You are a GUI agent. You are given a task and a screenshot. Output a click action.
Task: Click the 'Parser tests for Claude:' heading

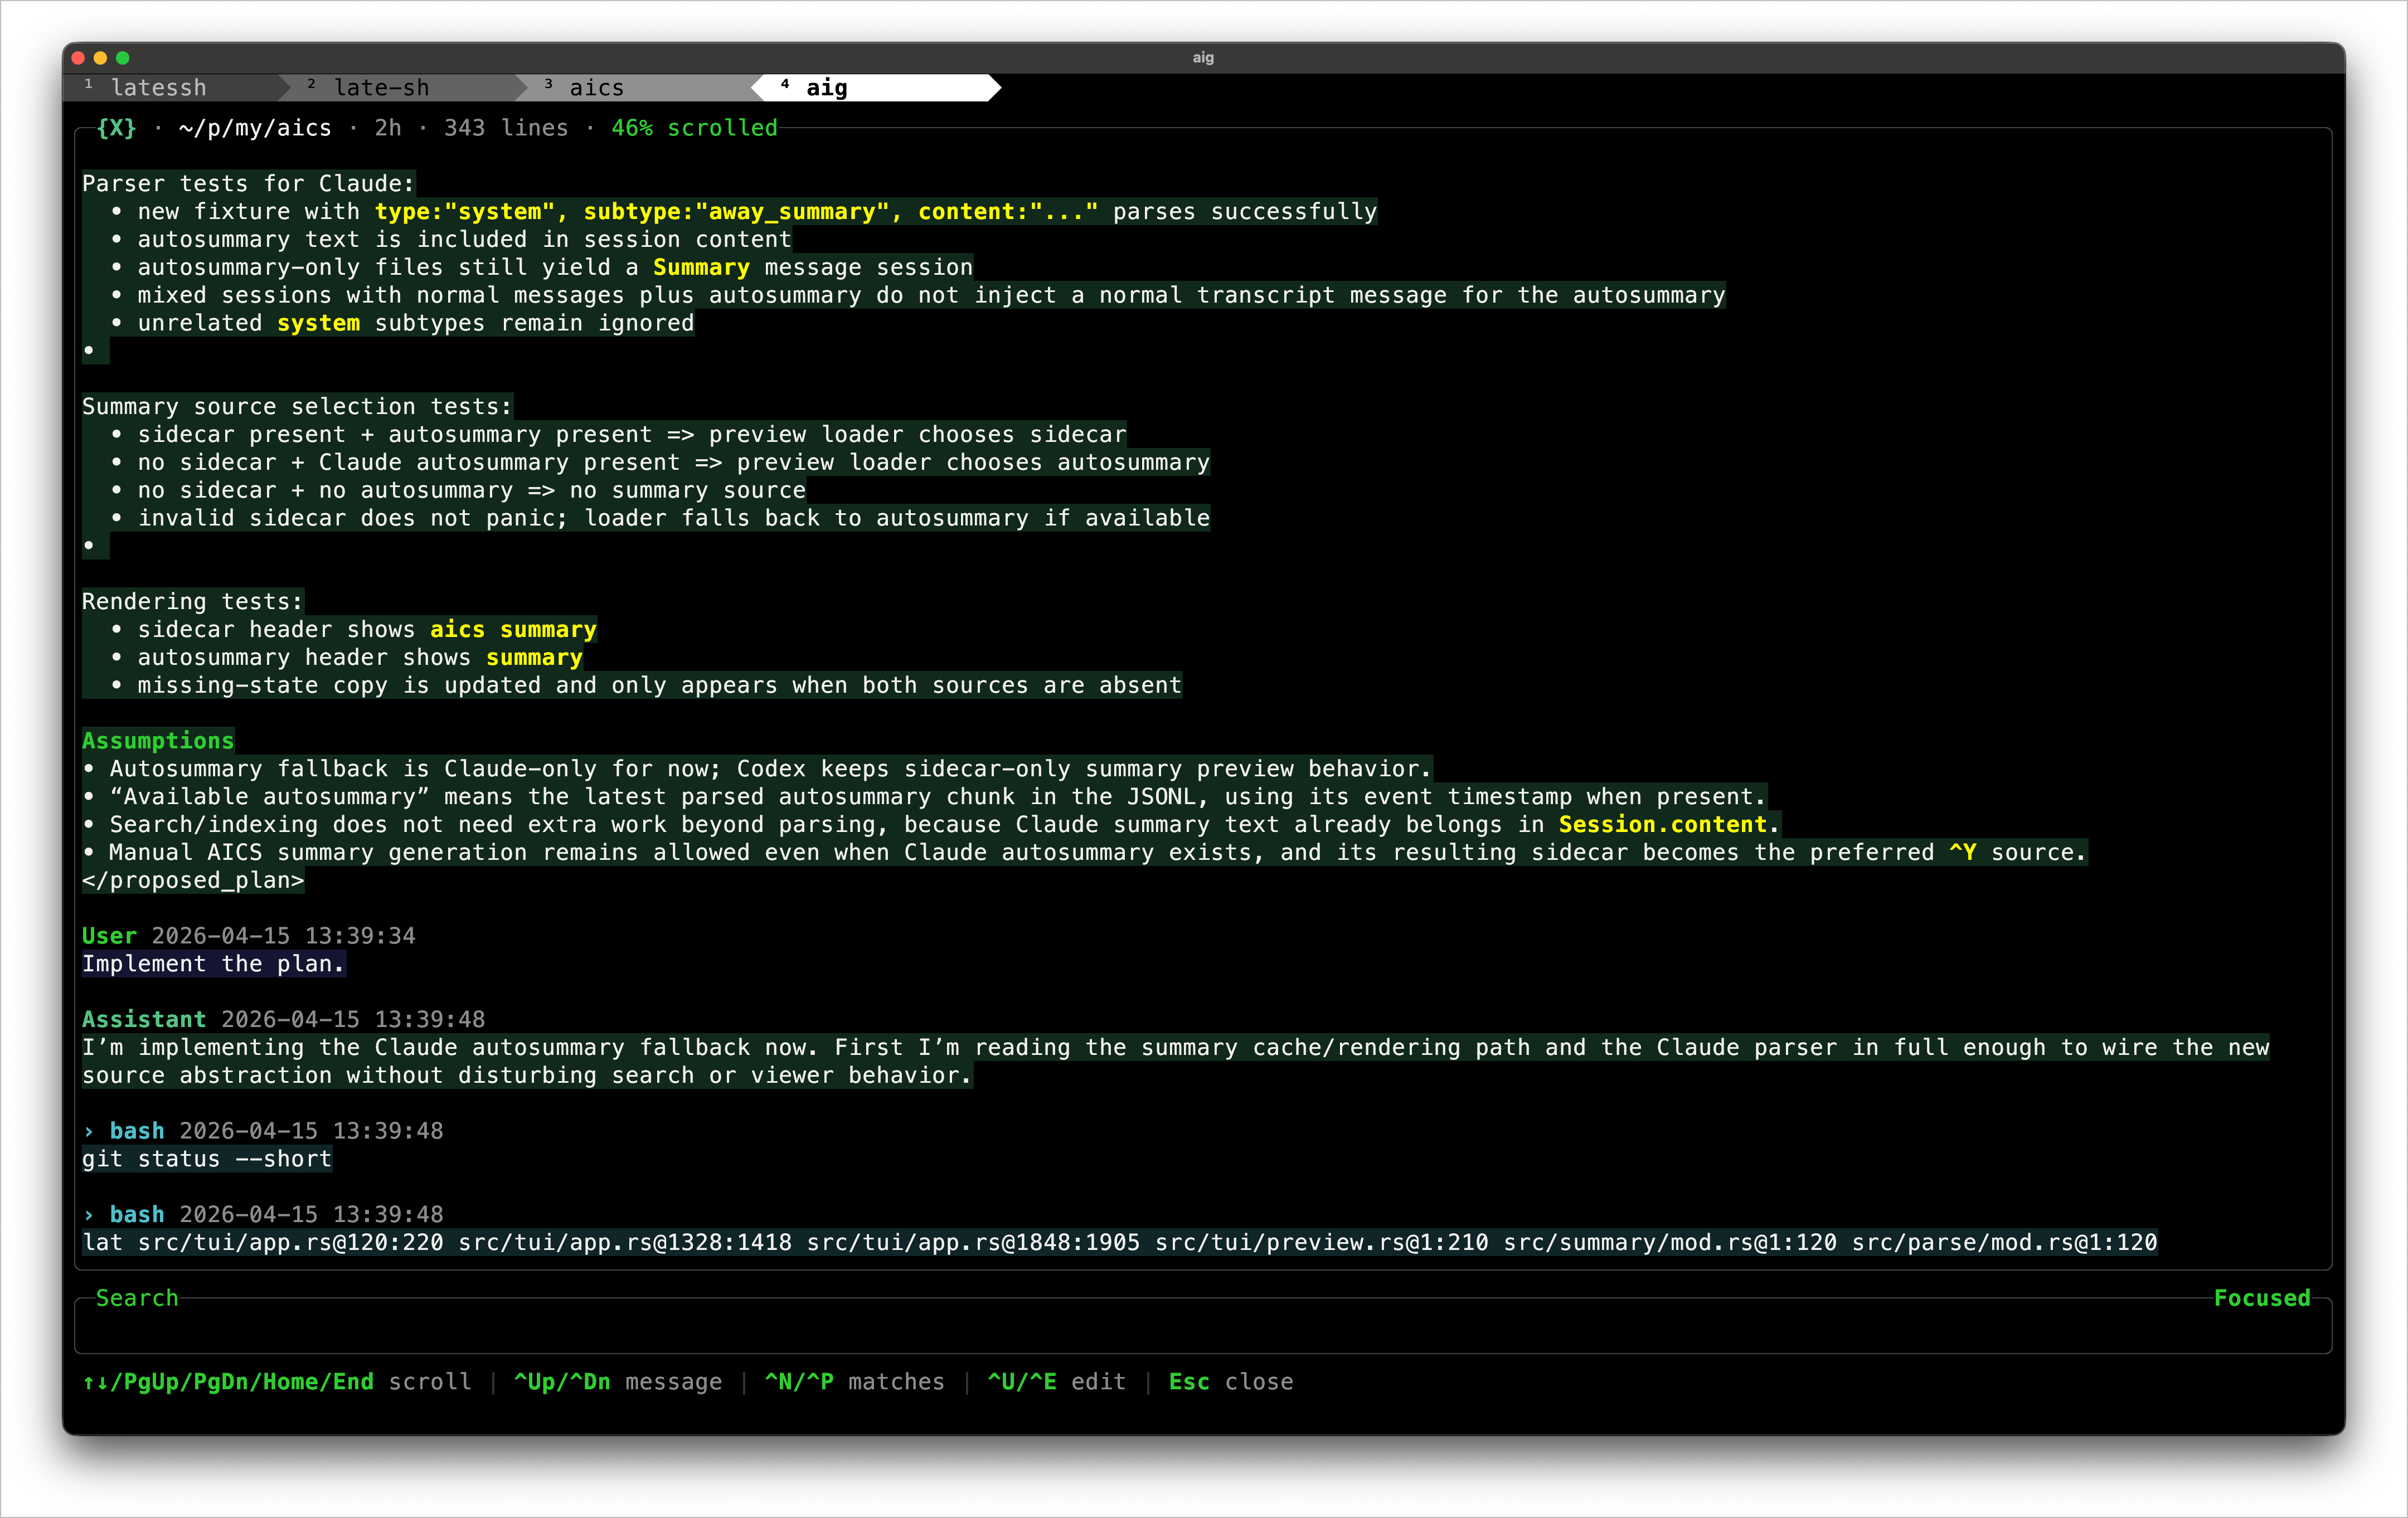(248, 184)
